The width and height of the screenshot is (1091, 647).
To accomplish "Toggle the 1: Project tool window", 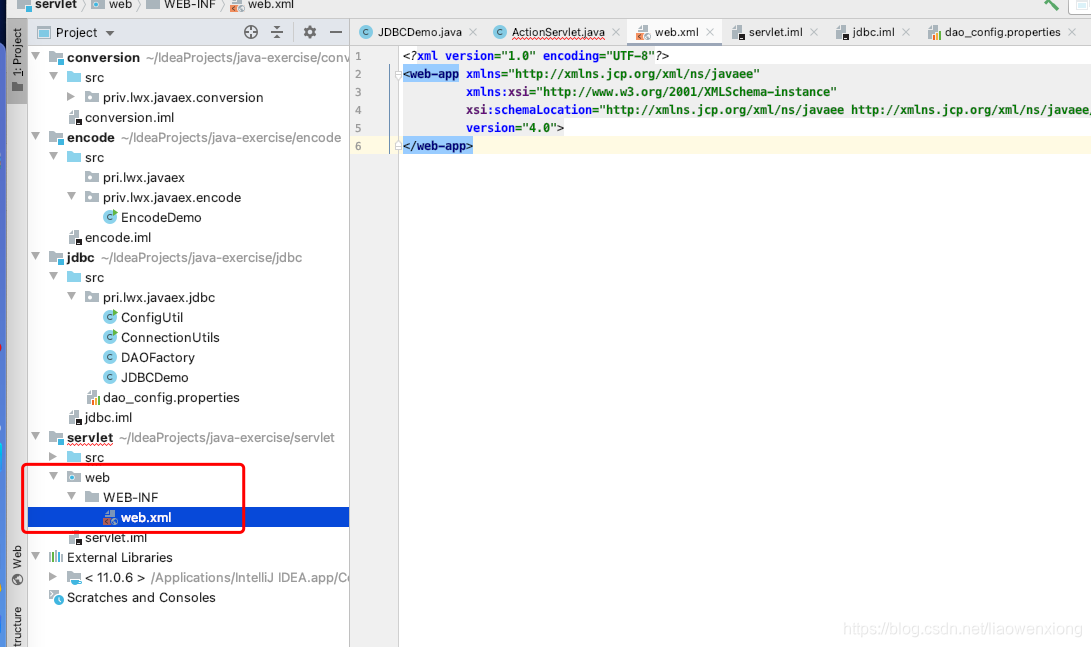I will tap(17, 59).
